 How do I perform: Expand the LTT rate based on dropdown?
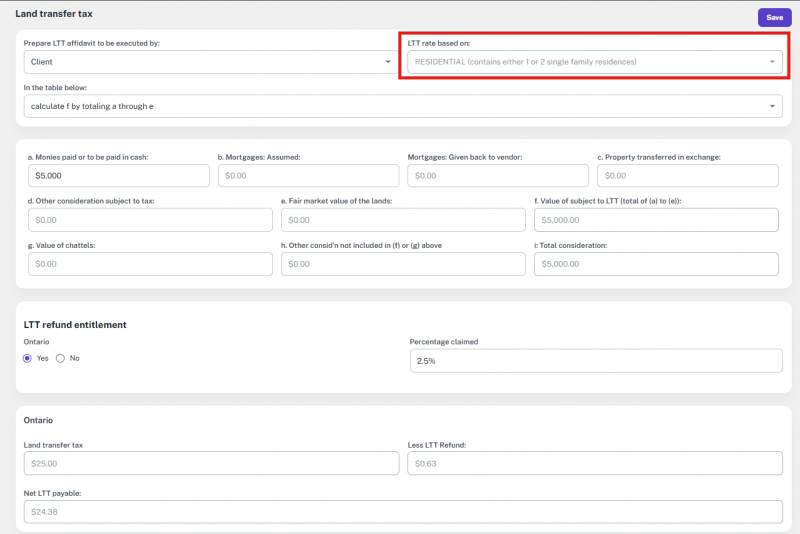point(594,62)
